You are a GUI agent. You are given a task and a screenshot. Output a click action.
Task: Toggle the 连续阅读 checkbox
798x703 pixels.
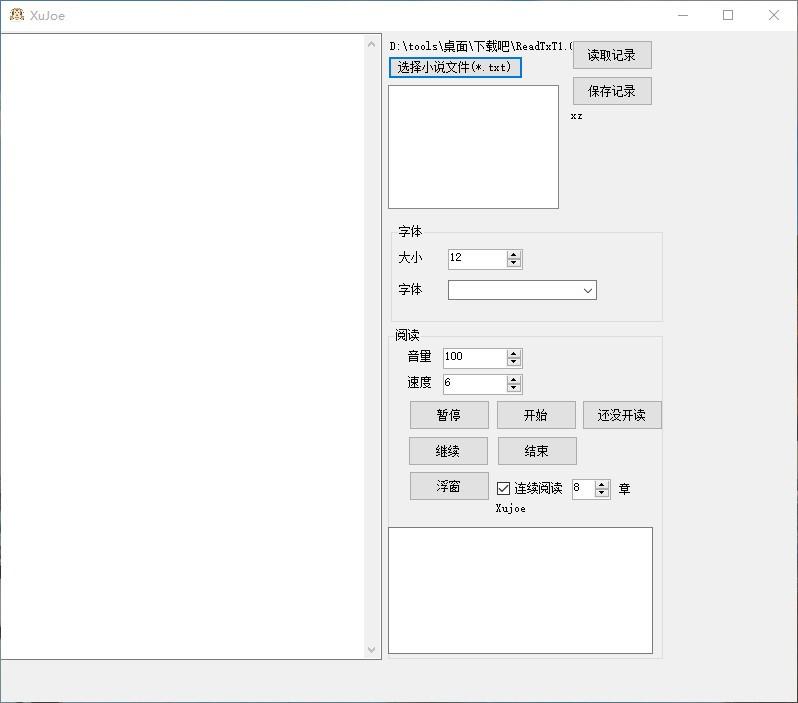coord(503,489)
